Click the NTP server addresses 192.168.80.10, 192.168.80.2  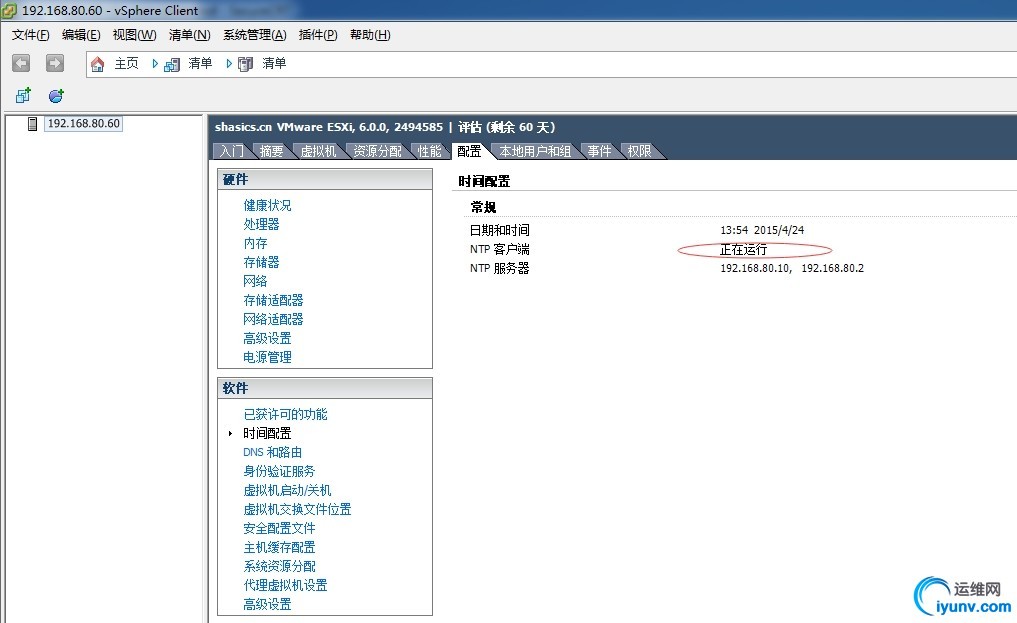tap(792, 268)
